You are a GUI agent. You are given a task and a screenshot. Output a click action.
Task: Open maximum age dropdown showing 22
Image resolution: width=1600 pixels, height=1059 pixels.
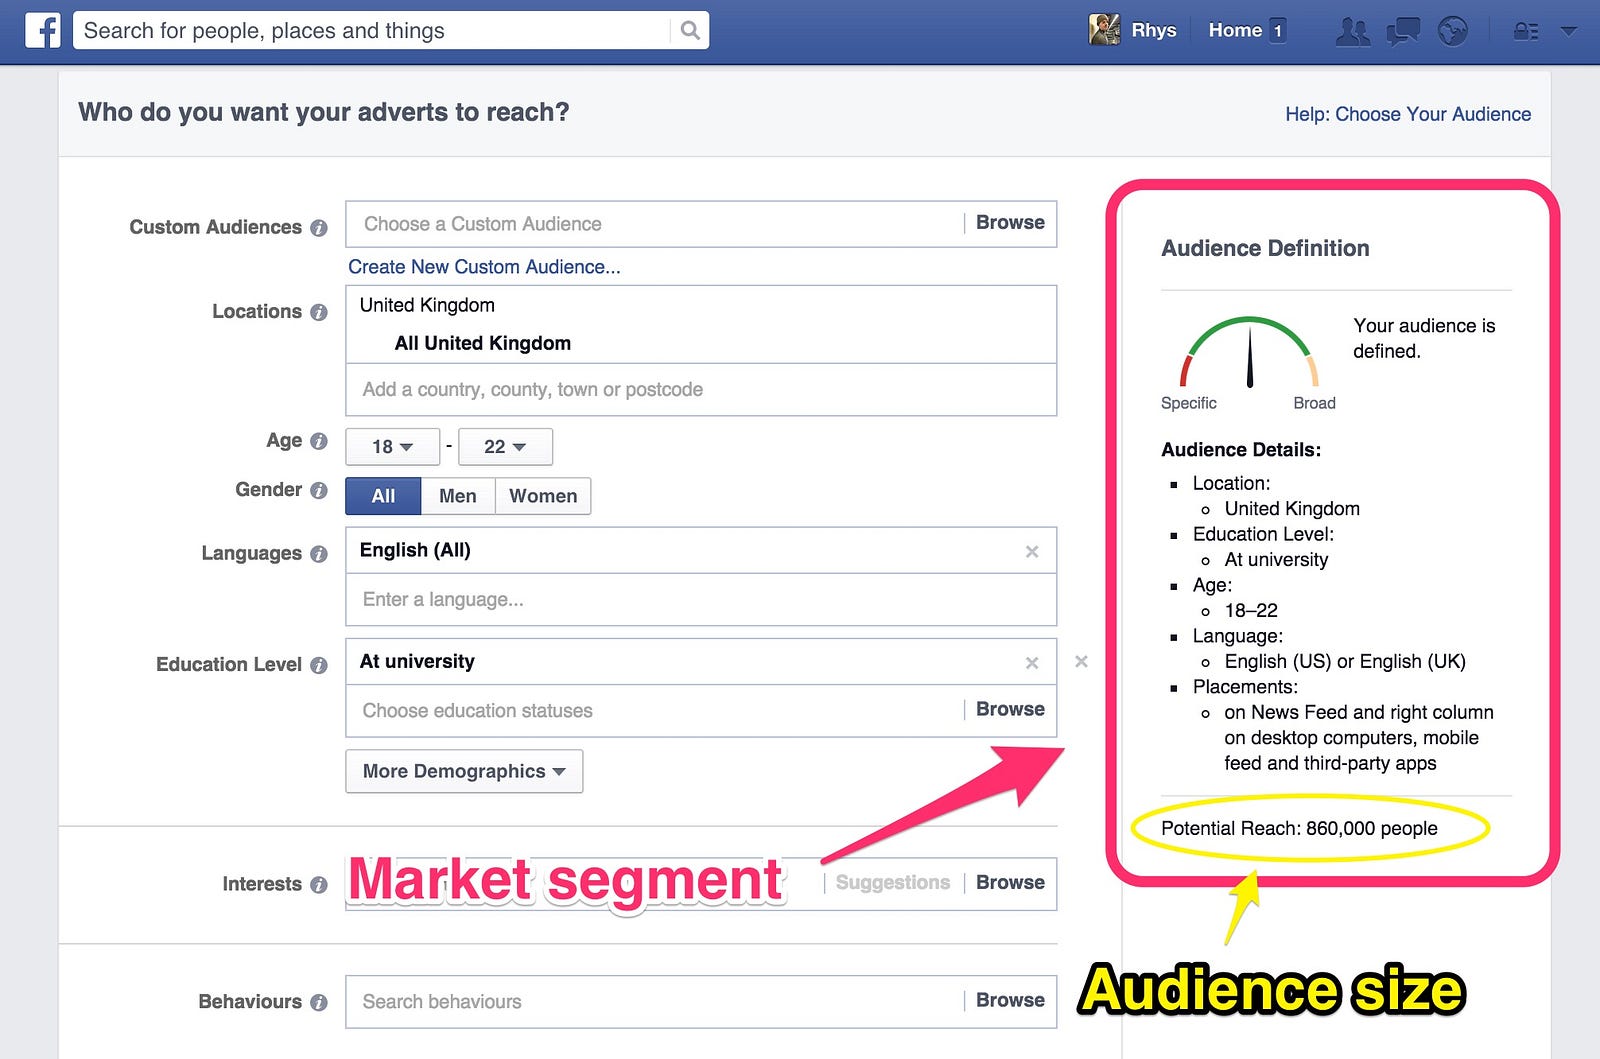(x=505, y=447)
